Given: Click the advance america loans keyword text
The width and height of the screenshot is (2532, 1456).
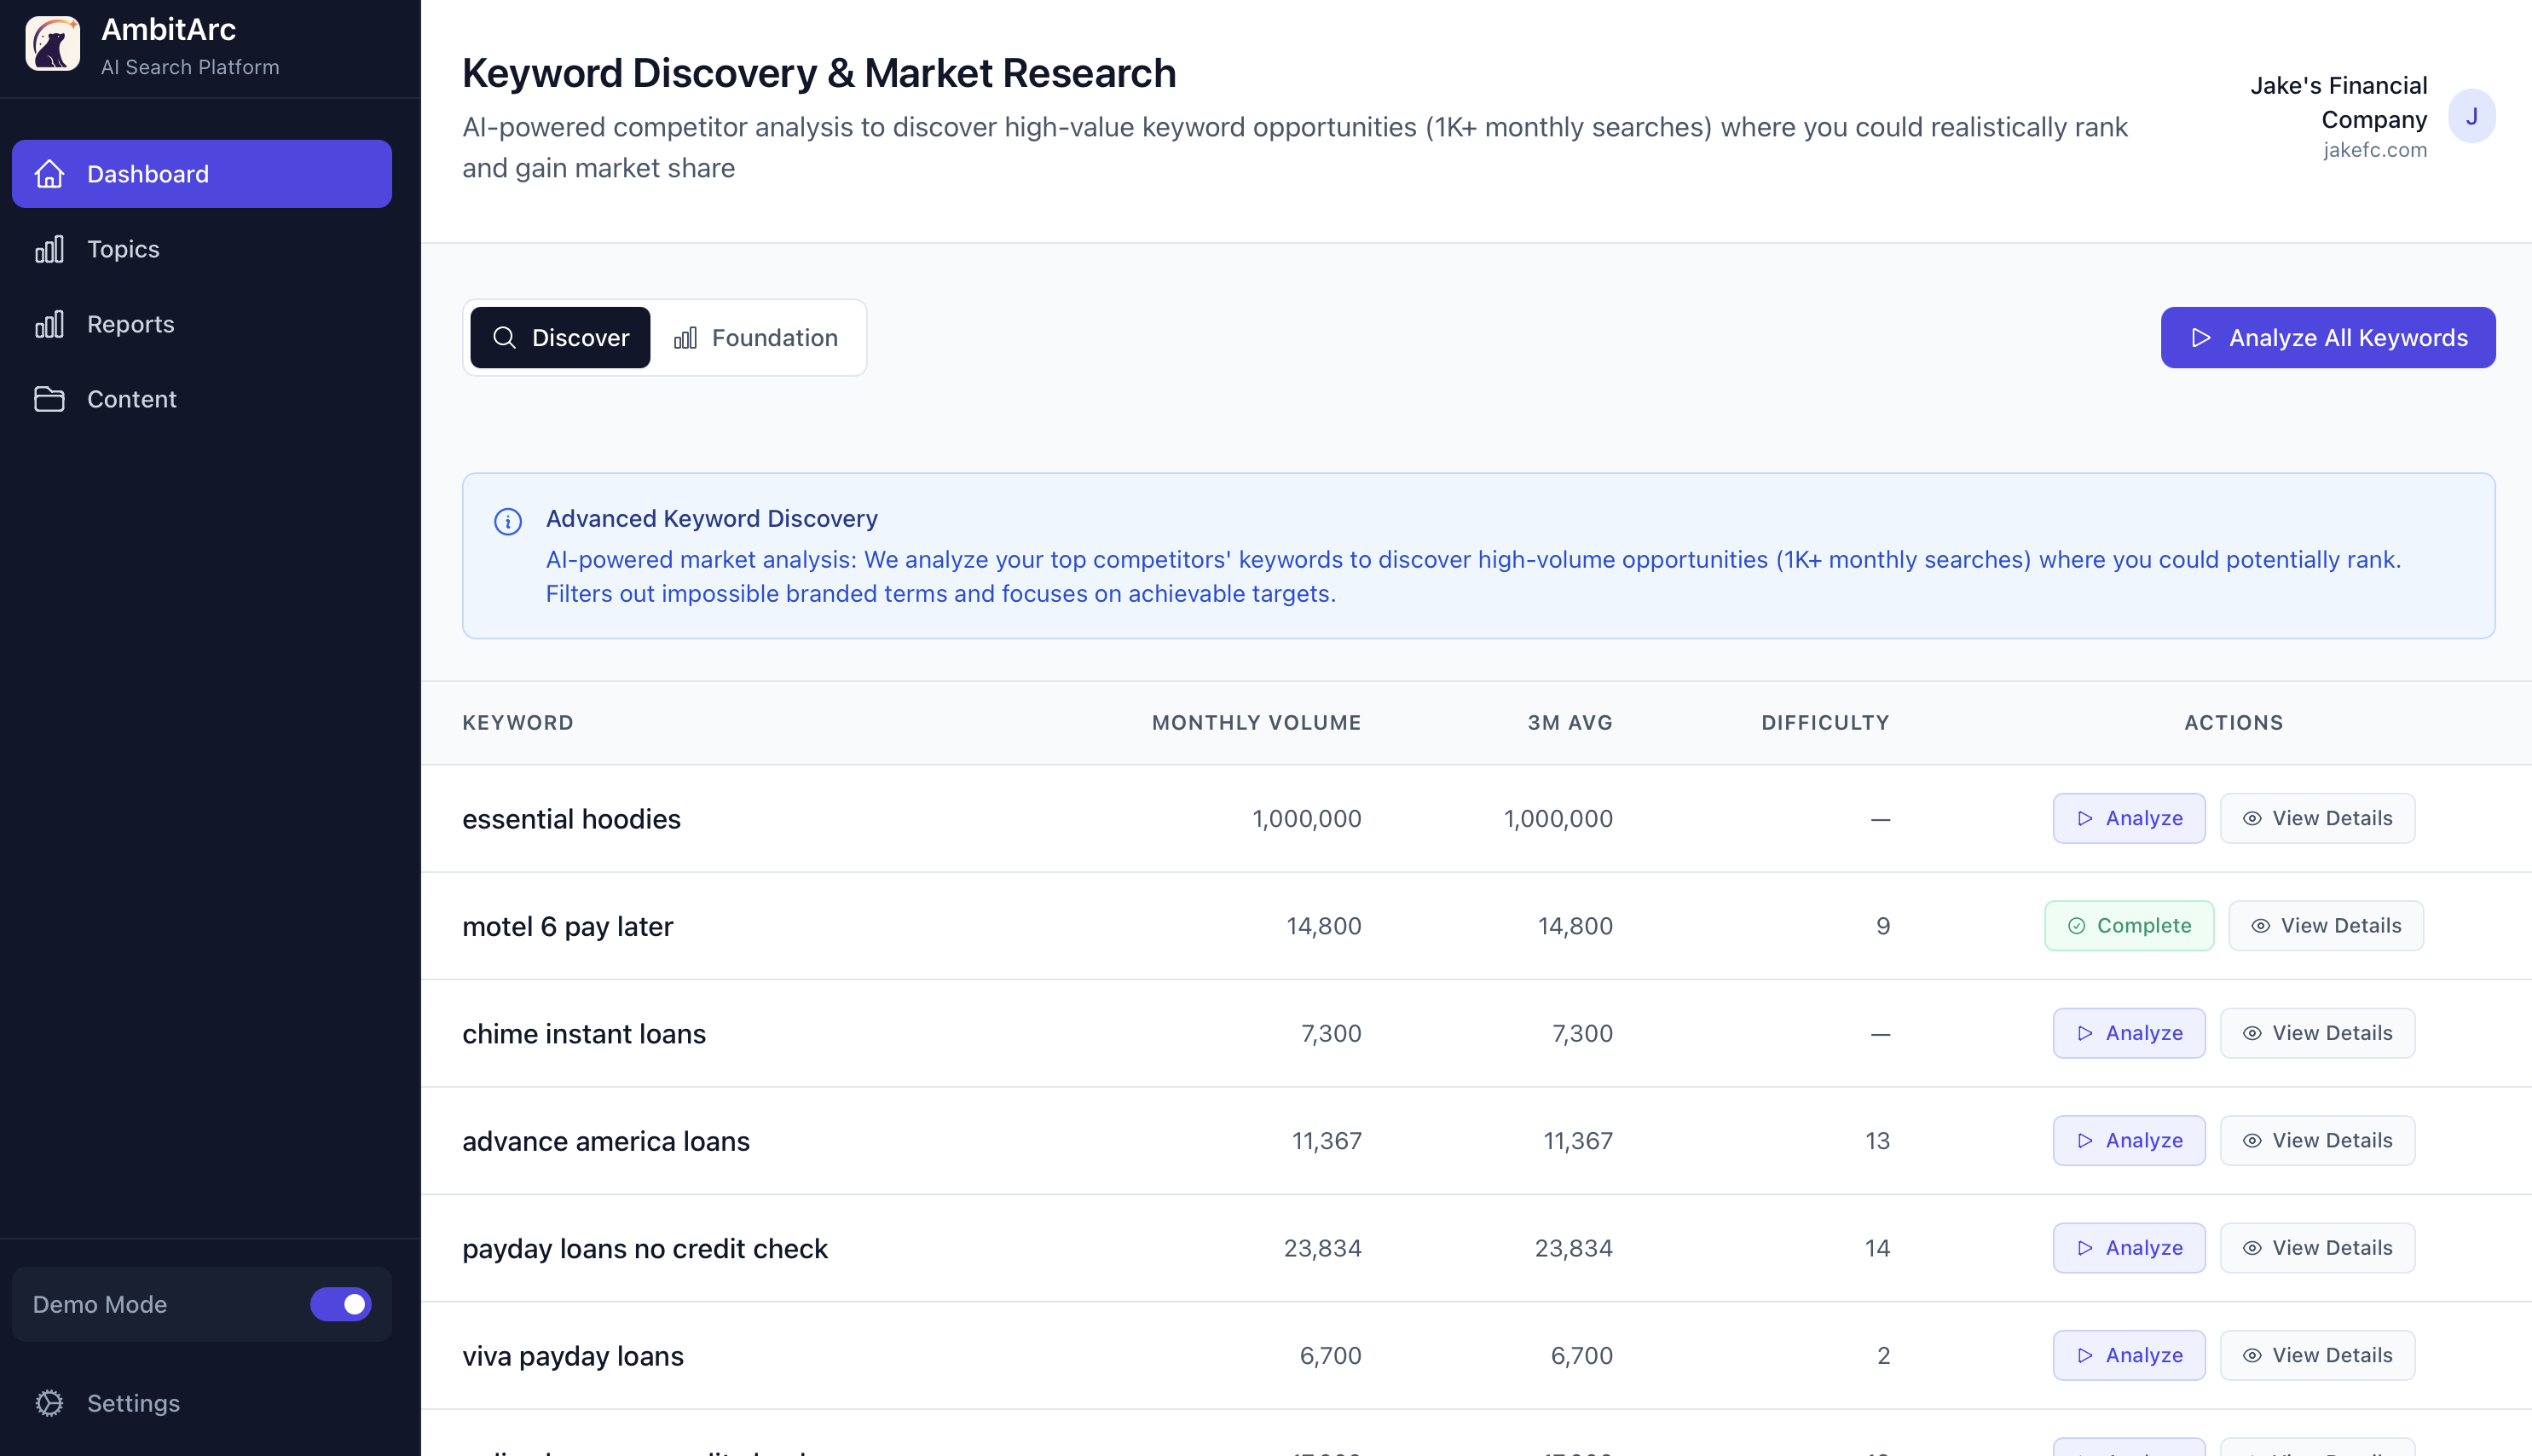Looking at the screenshot, I should pyautogui.click(x=606, y=1141).
